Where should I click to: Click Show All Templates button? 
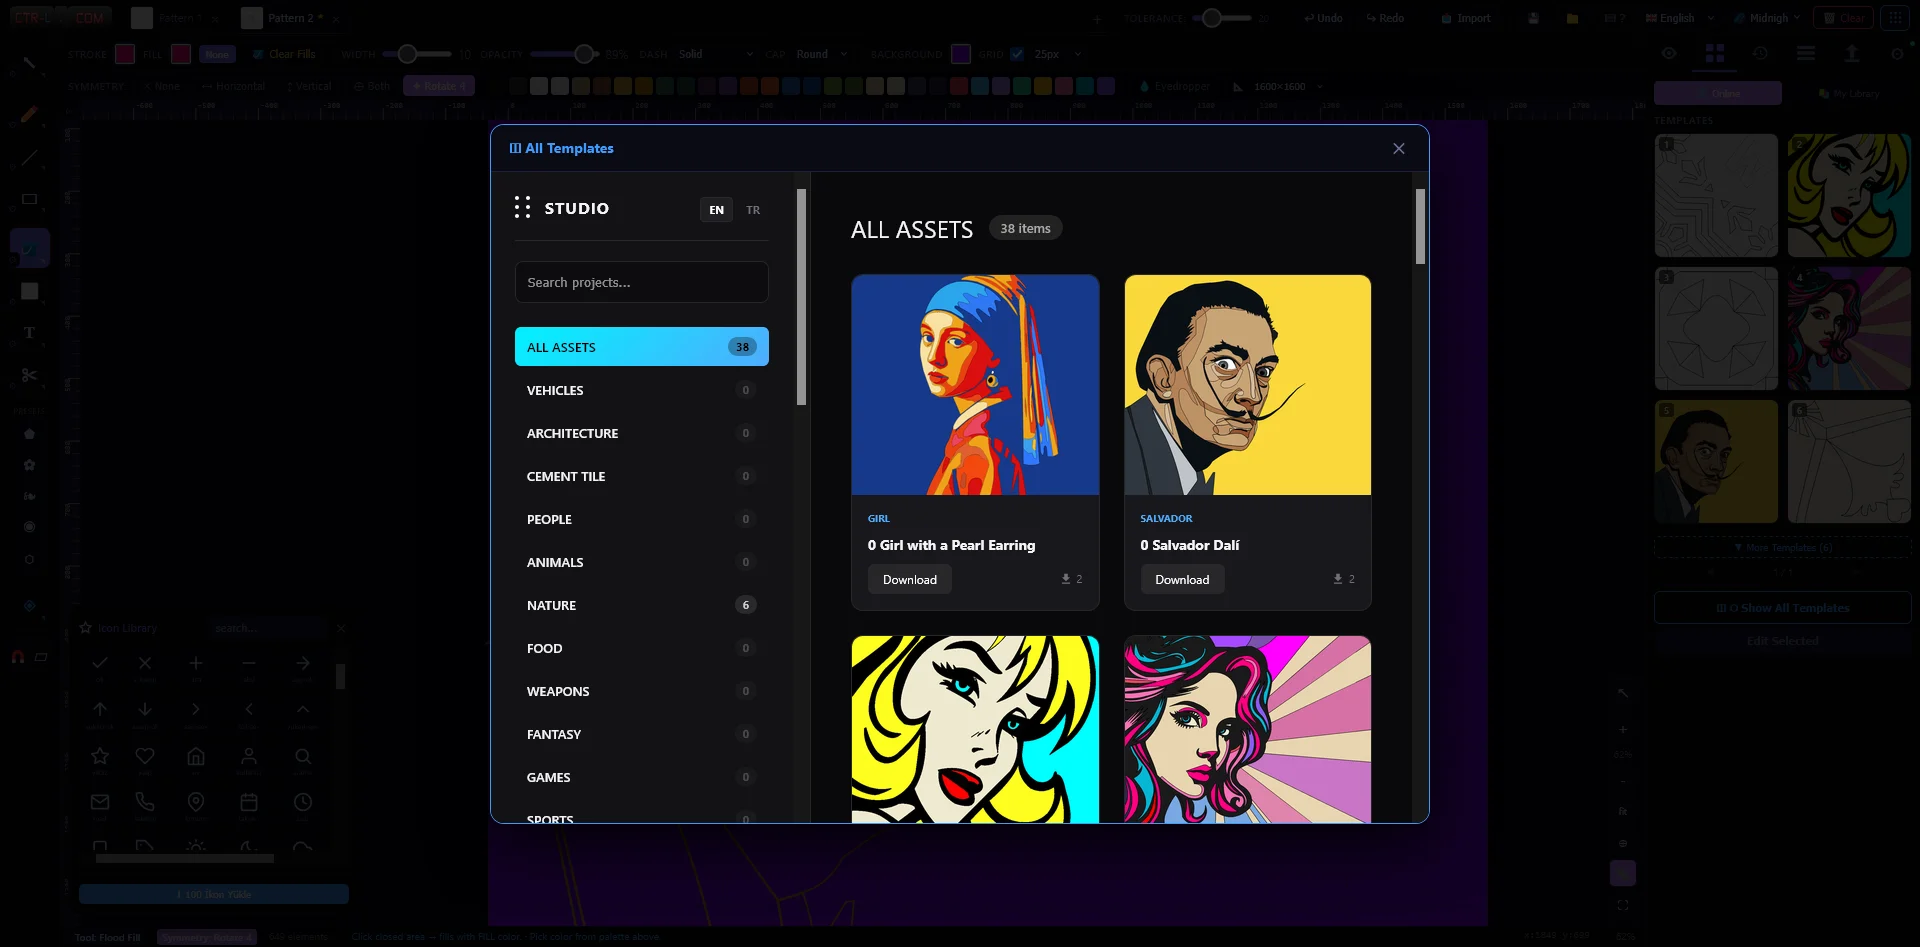click(x=1782, y=608)
